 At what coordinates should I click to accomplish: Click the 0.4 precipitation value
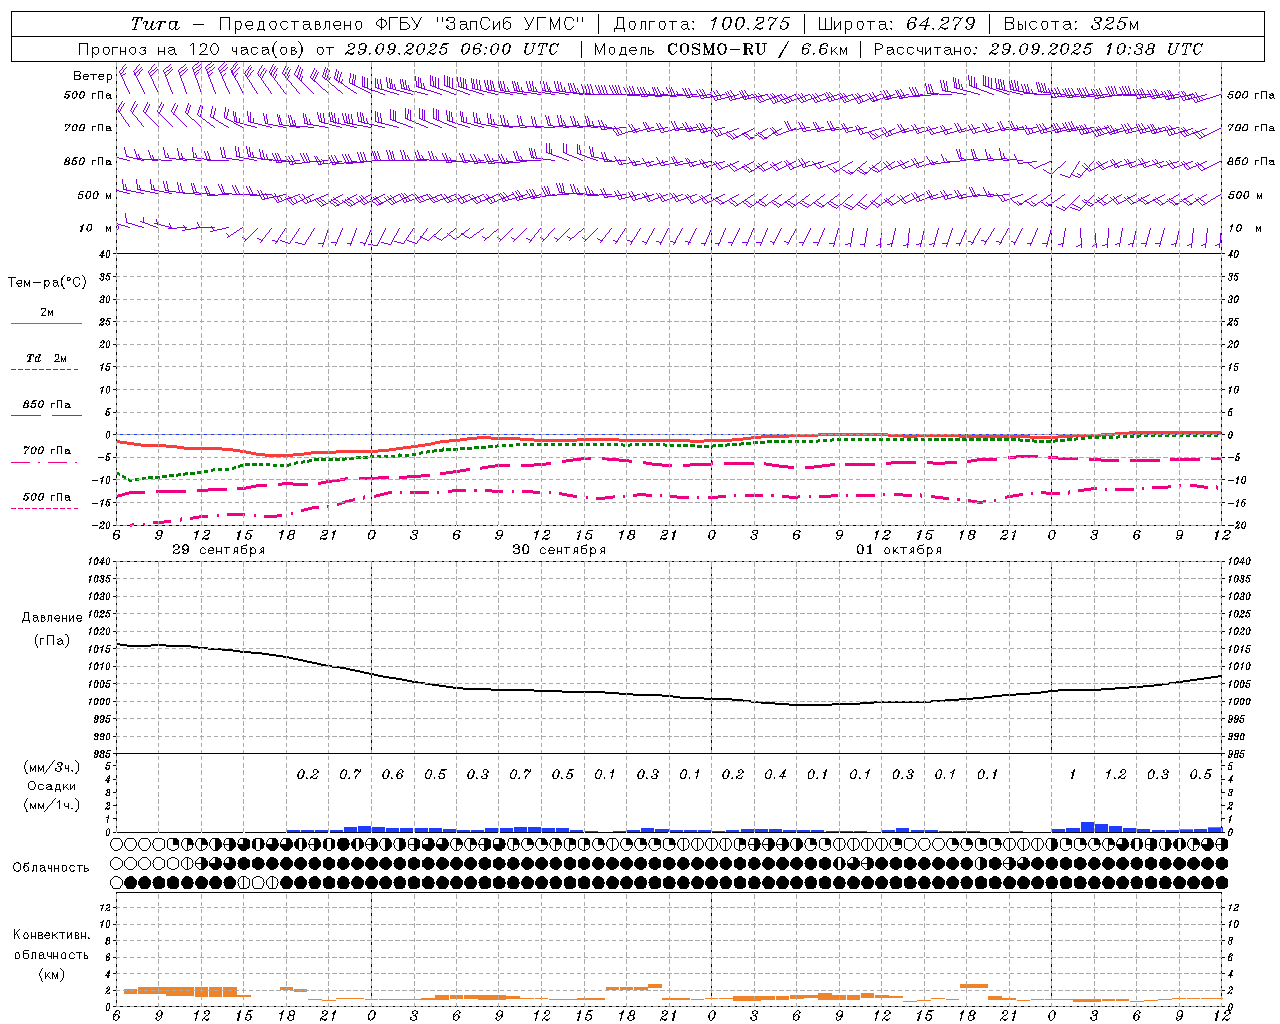click(x=775, y=775)
